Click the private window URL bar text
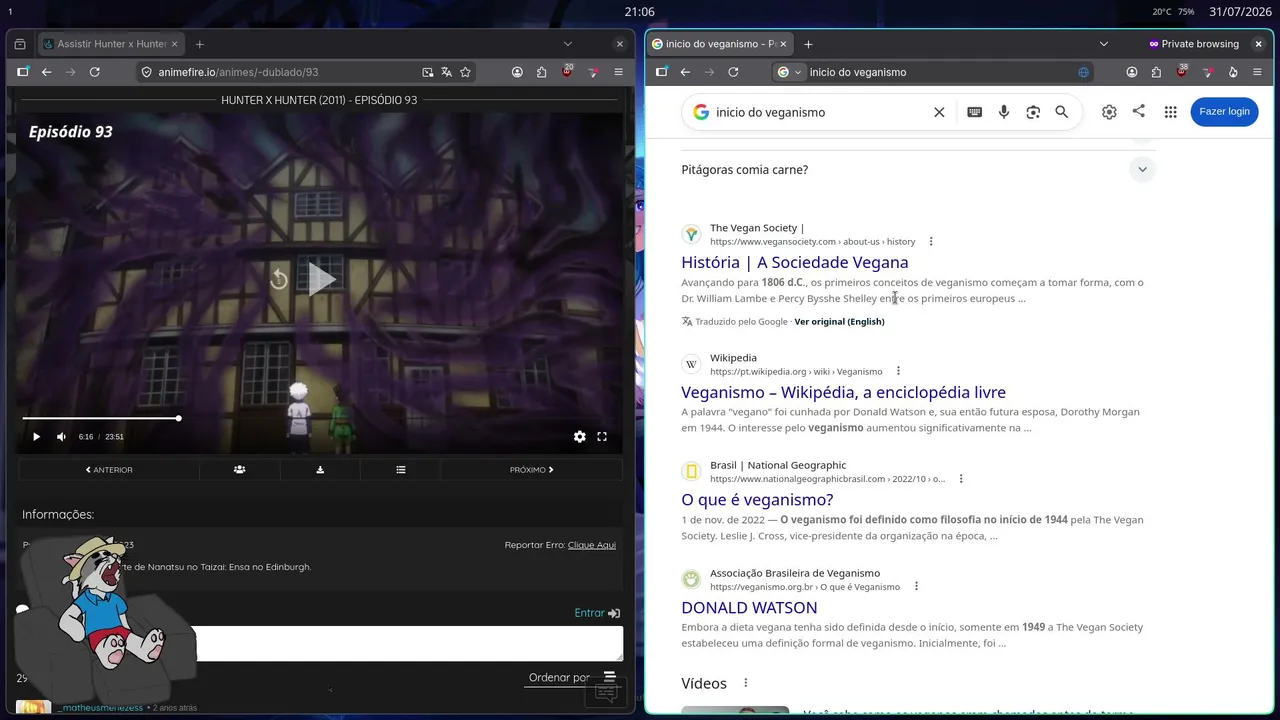1280x720 pixels. tap(858, 72)
